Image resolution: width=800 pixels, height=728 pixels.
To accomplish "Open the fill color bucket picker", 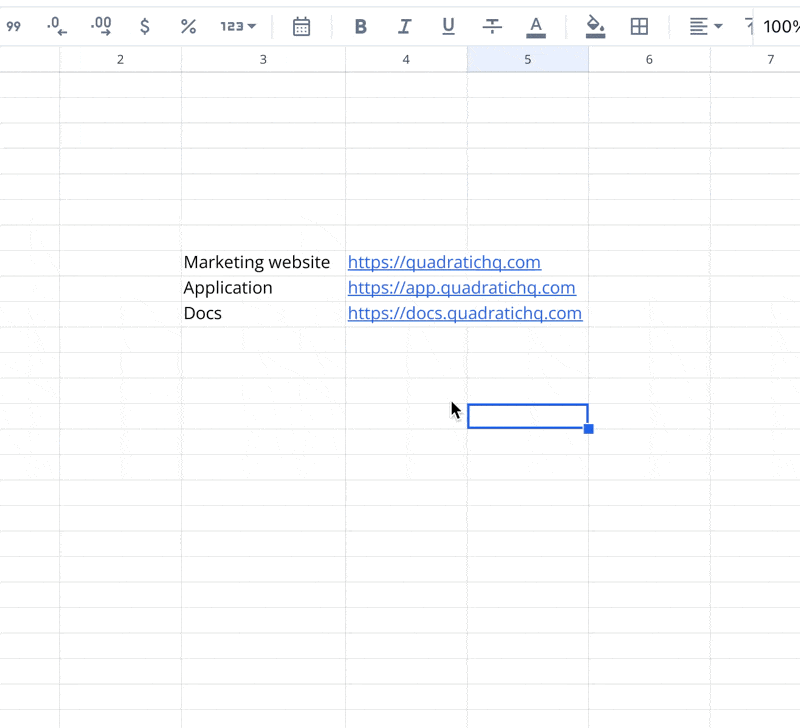I will (x=595, y=27).
